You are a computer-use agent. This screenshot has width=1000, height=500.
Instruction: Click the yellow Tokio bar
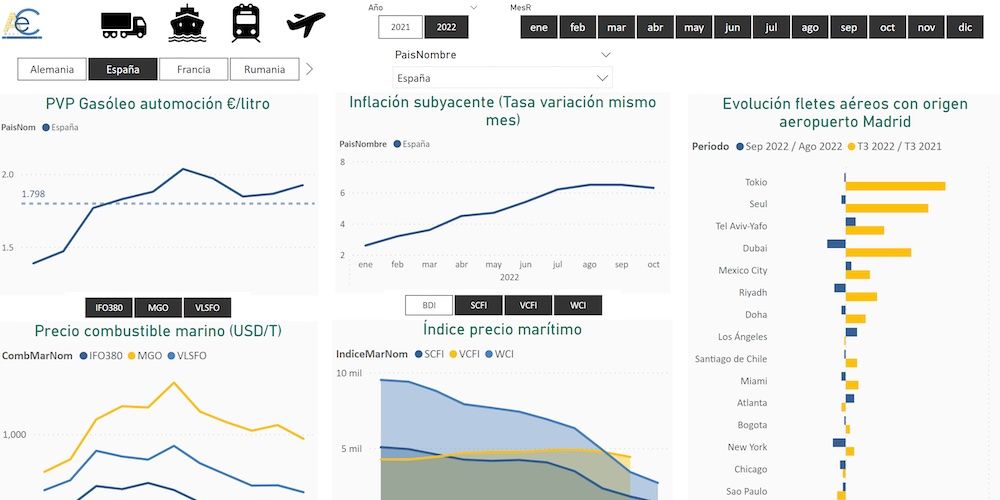click(895, 186)
